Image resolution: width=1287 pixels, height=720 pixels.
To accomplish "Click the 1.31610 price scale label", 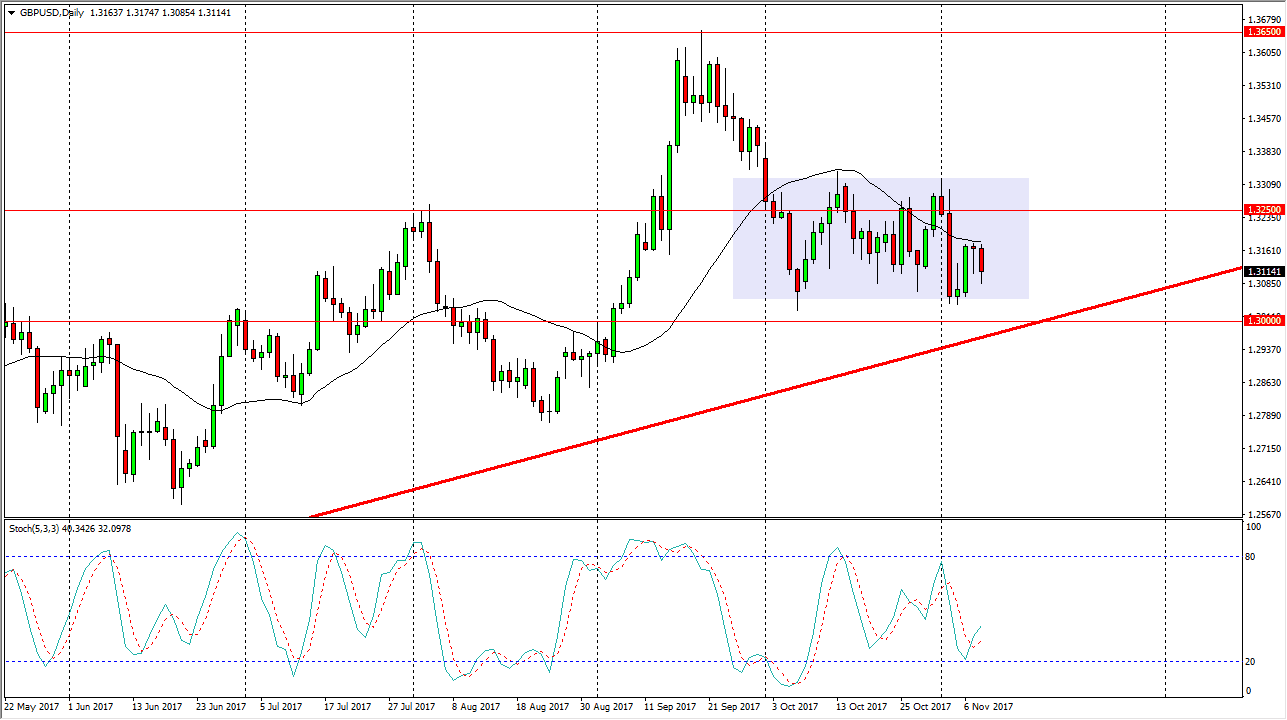I will [1264, 250].
